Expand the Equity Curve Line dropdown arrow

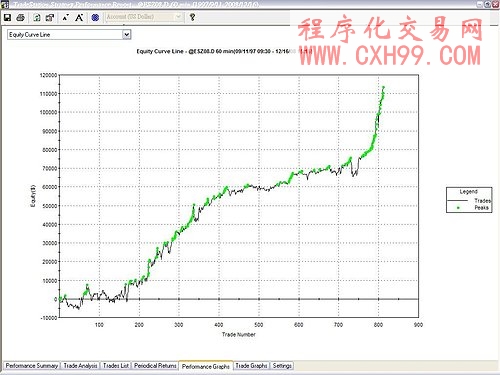pyautogui.click(x=126, y=35)
